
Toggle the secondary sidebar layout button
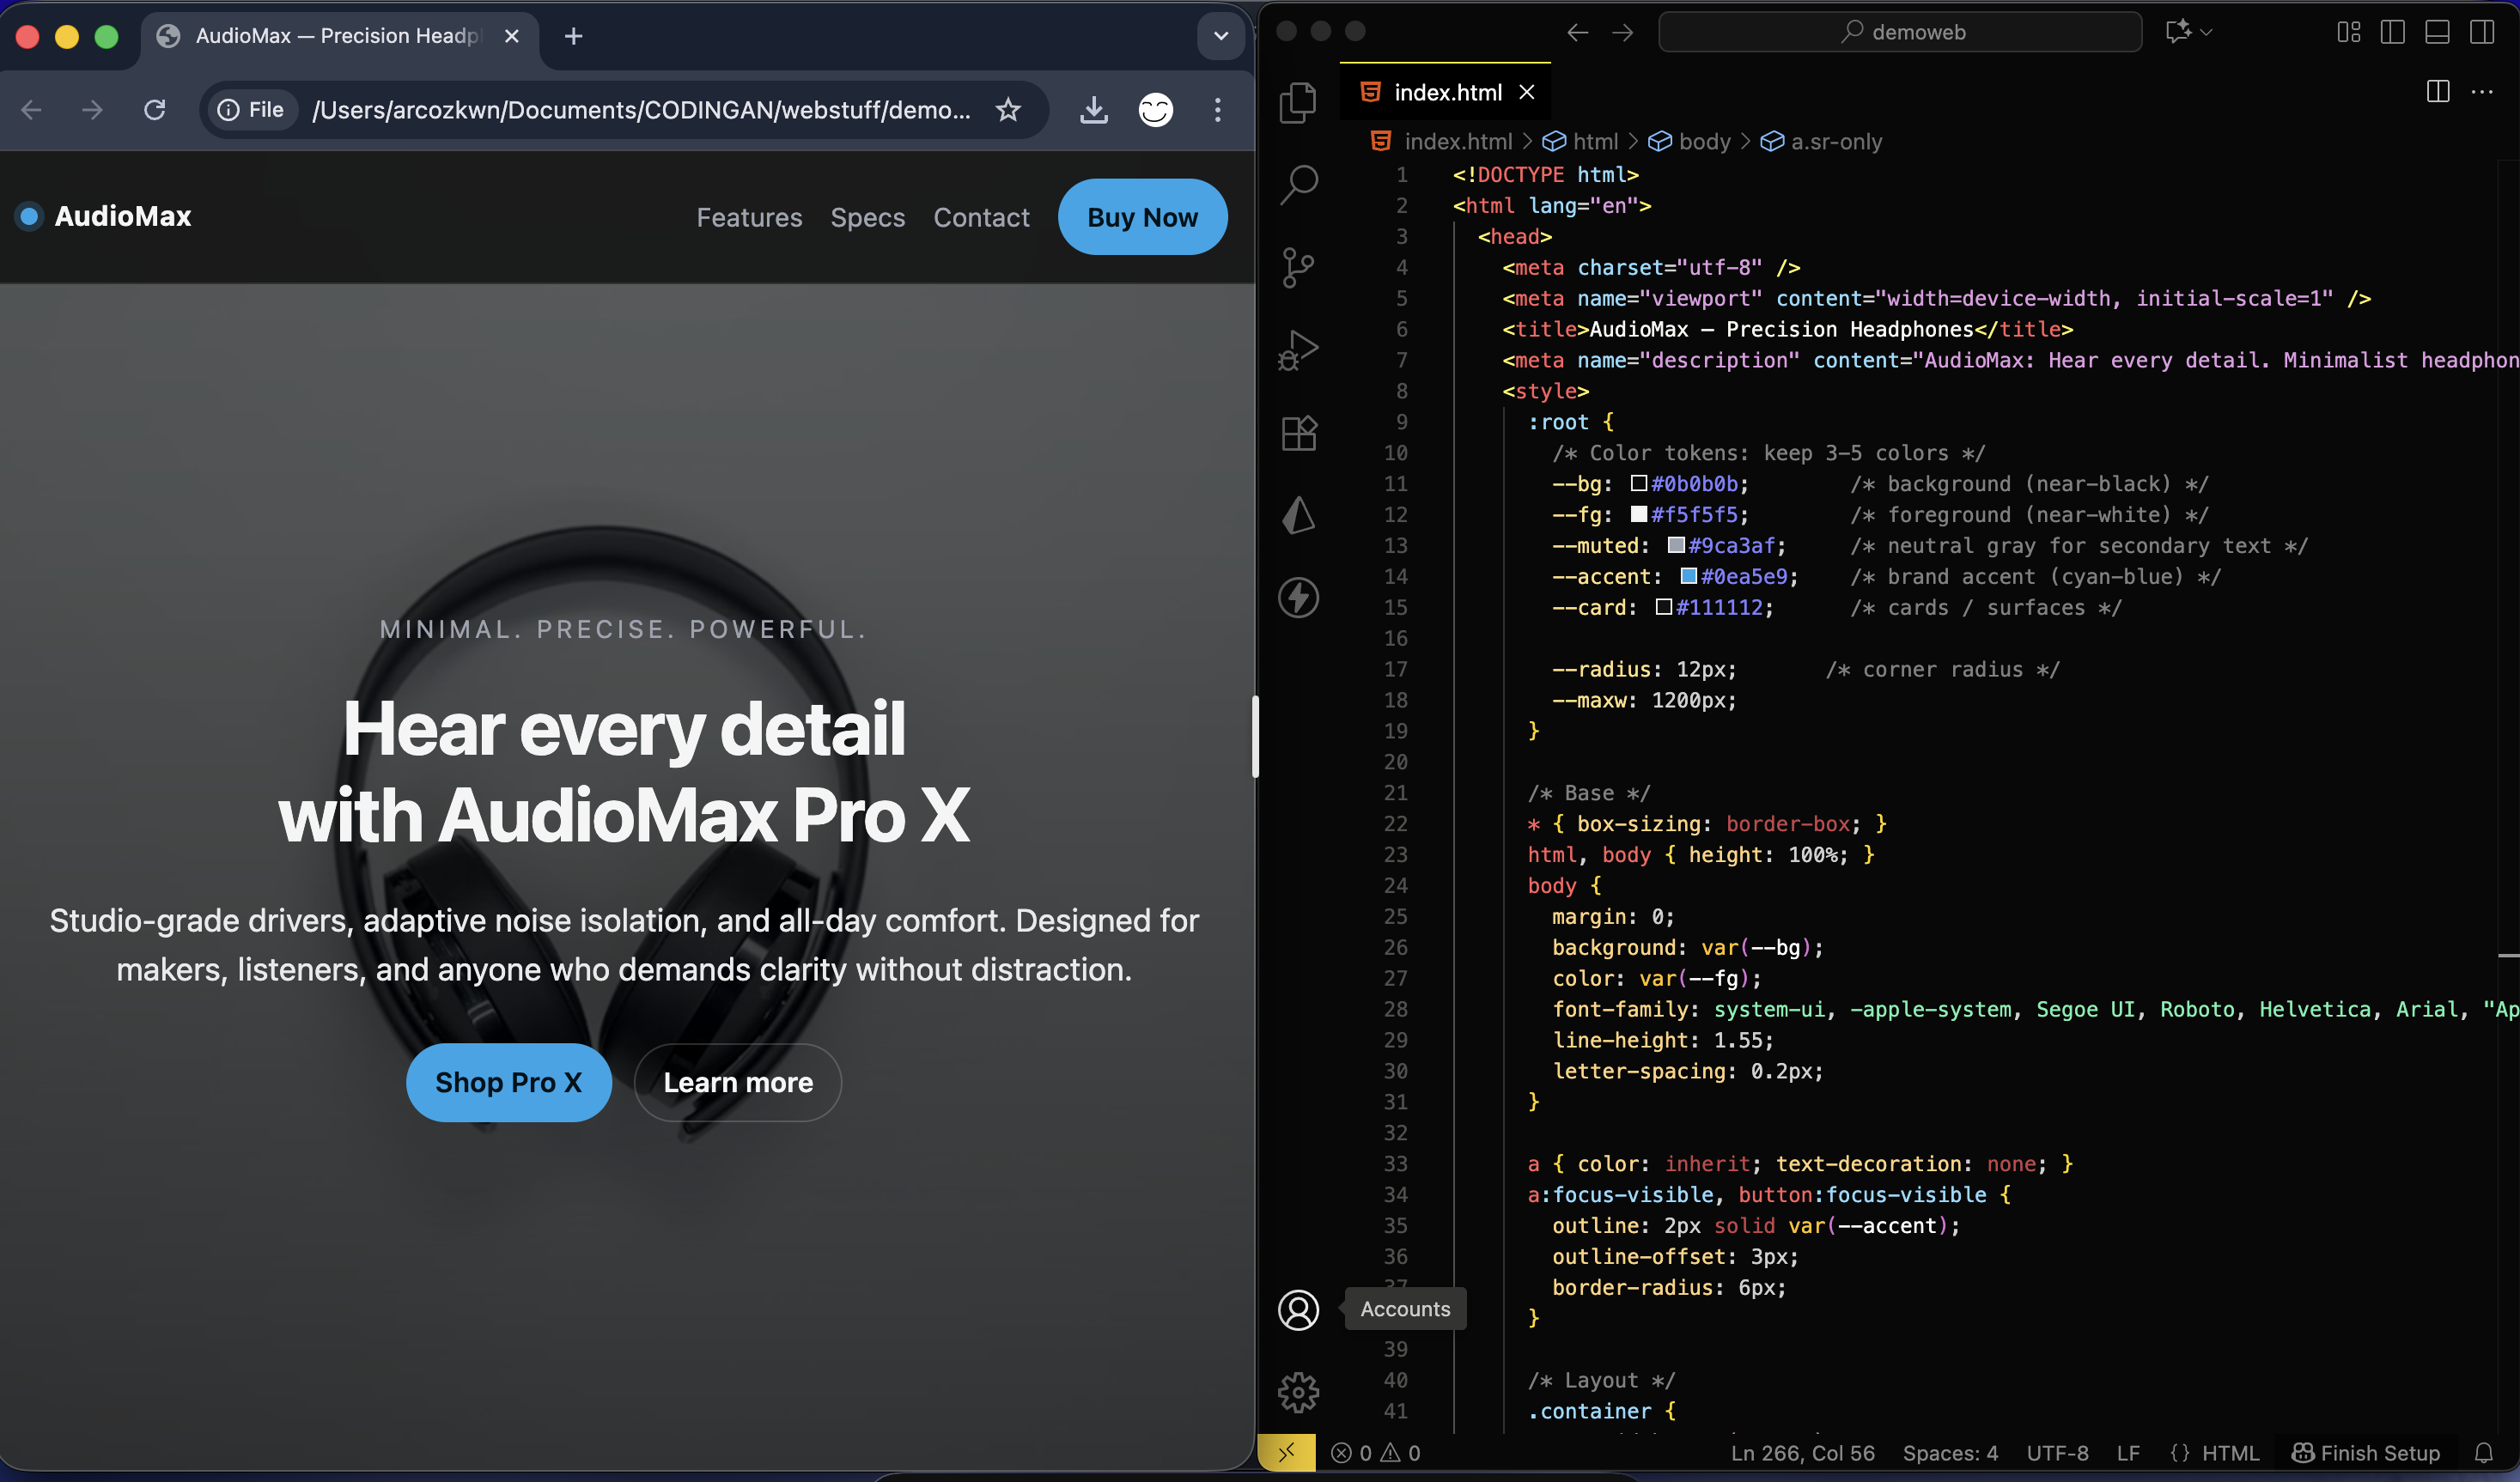coord(2481,32)
